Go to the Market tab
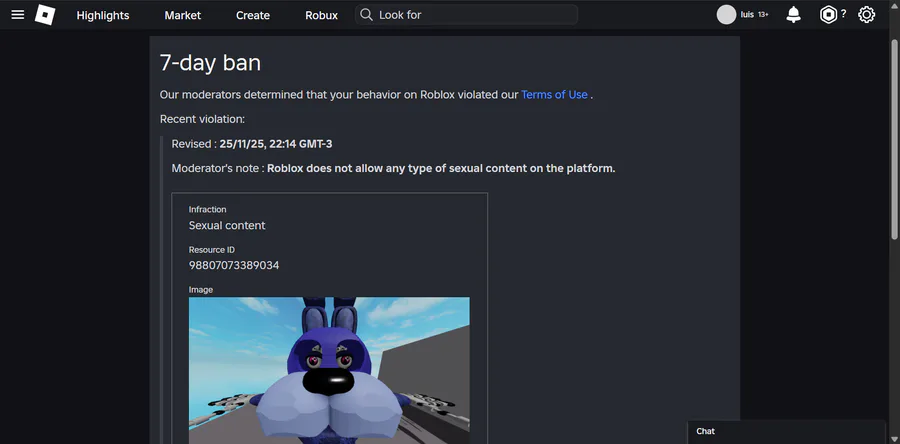This screenshot has height=444, width=900. click(183, 15)
